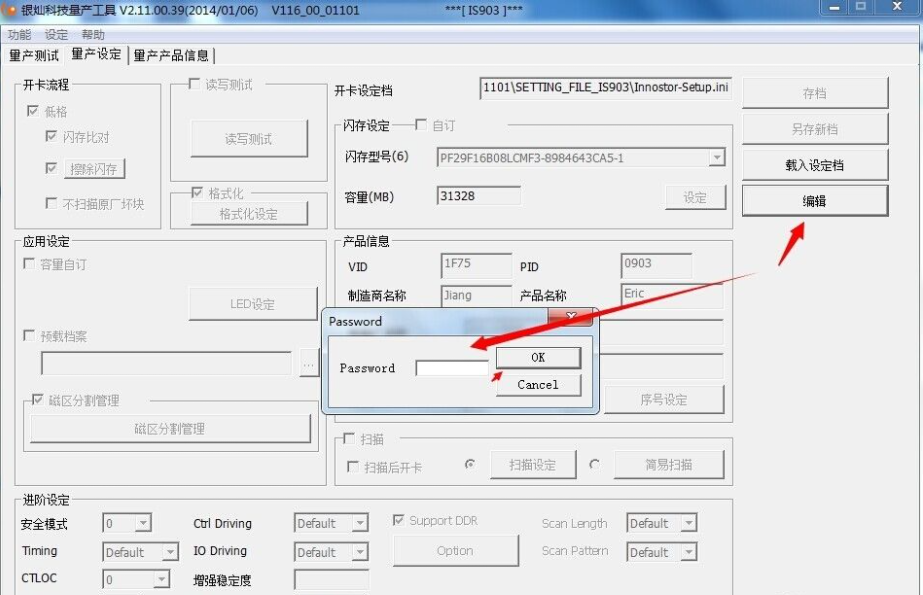Click Cancel in the Password dialog
Screen dimensions: 923x595
(538, 385)
